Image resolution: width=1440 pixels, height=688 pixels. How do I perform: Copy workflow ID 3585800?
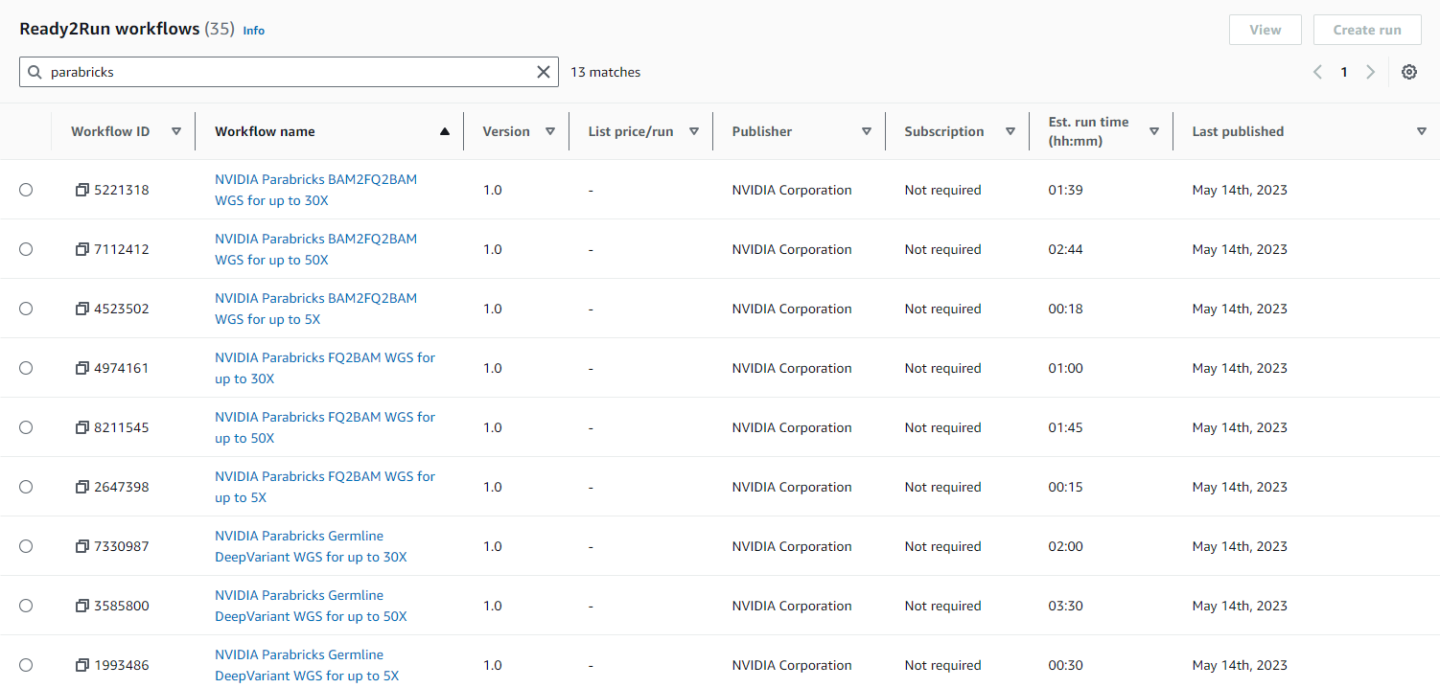point(82,606)
